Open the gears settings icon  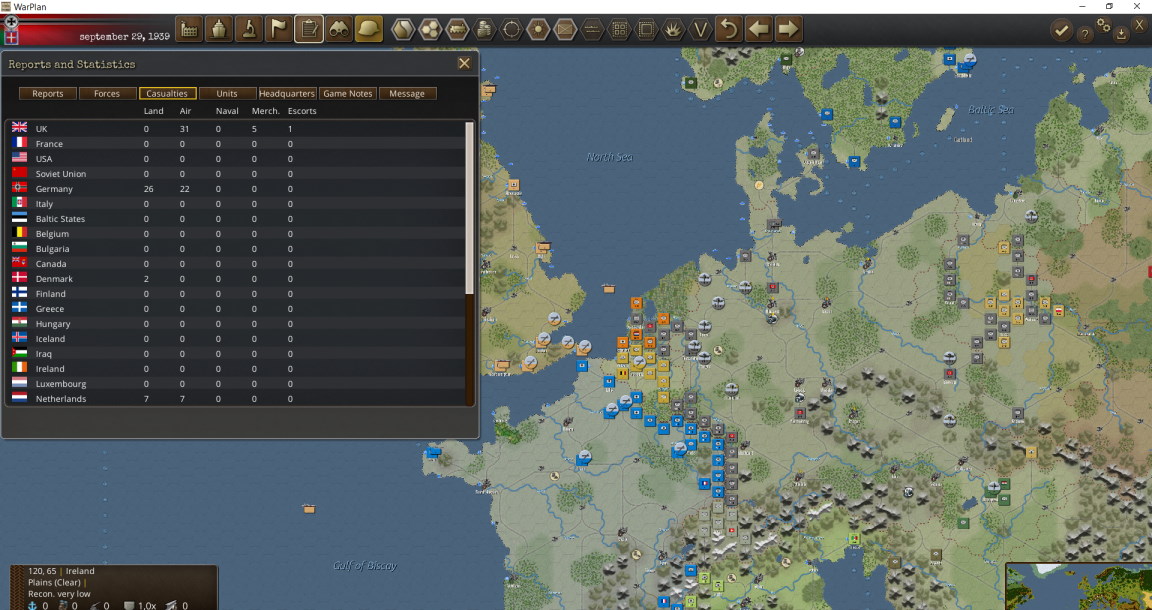[1103, 25]
